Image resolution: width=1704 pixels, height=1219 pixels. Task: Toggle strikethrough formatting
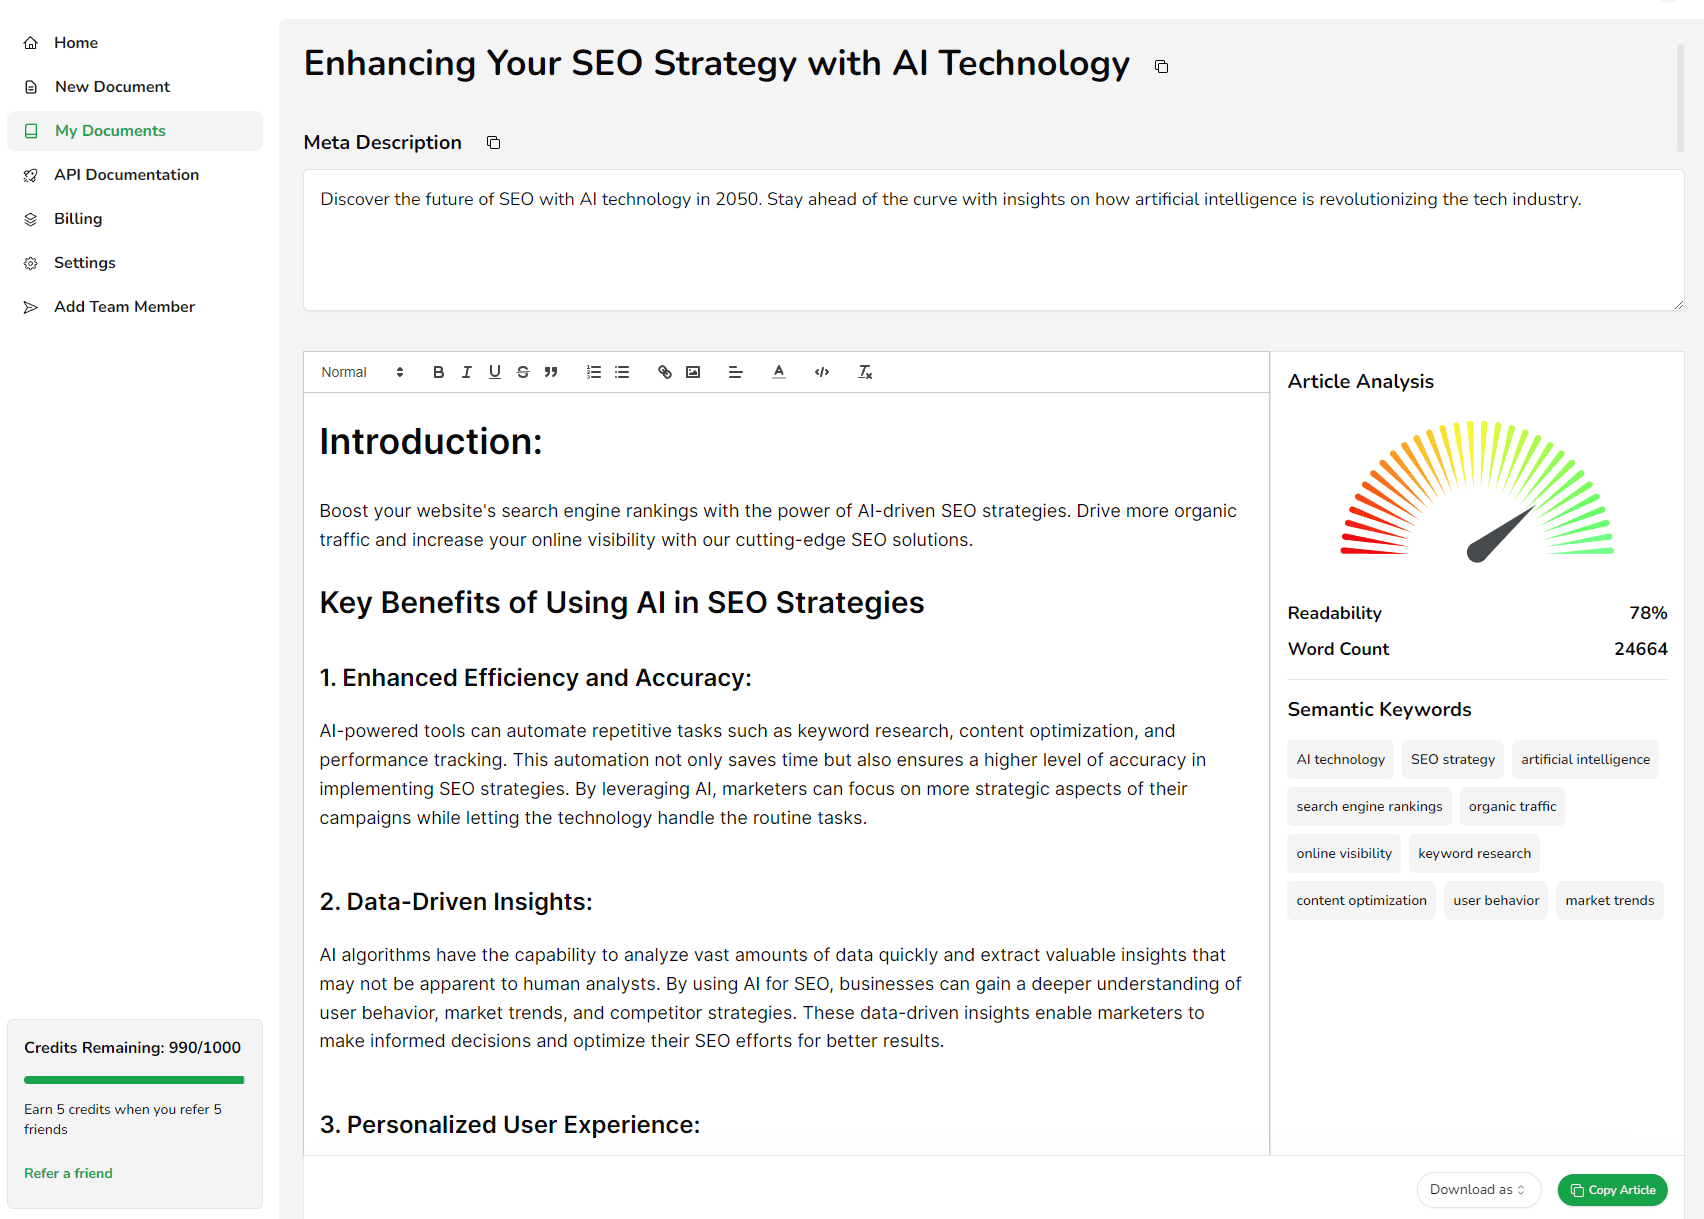(x=522, y=372)
